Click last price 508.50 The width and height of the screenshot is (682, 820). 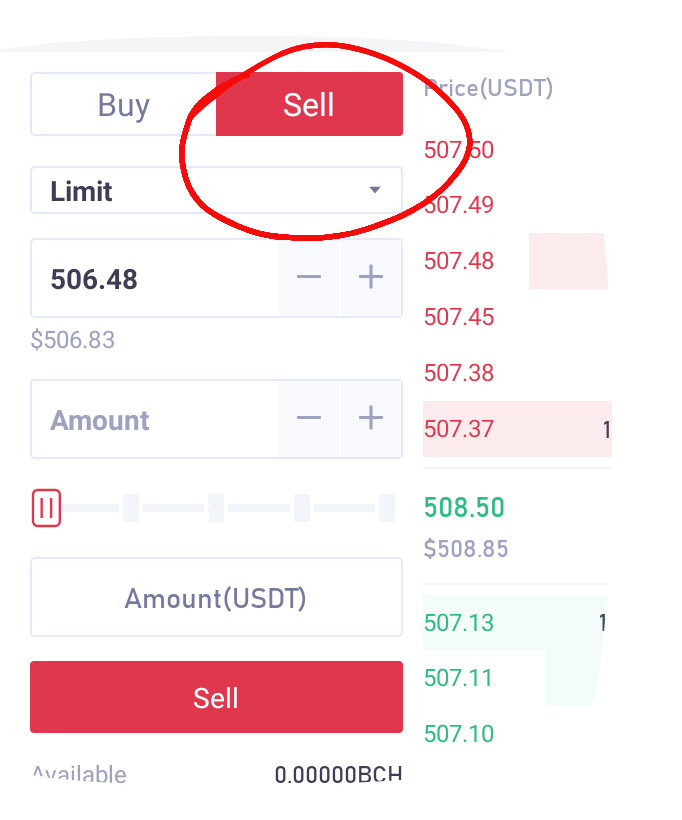tap(464, 507)
